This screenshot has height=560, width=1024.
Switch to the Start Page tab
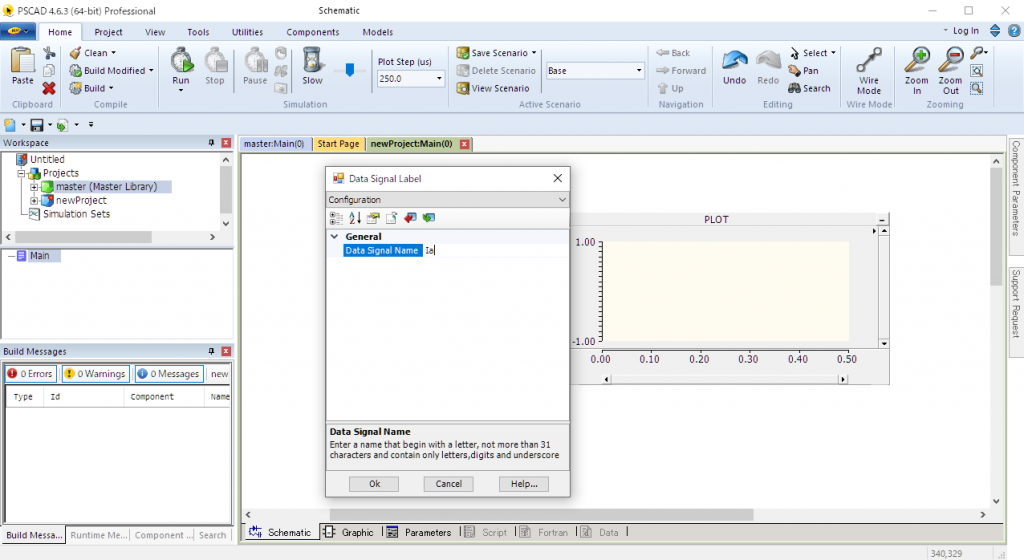[x=338, y=144]
